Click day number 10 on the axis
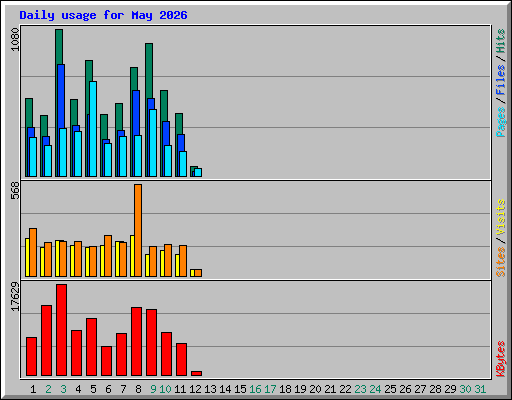The height and width of the screenshot is (400, 512). pyautogui.click(x=165, y=389)
